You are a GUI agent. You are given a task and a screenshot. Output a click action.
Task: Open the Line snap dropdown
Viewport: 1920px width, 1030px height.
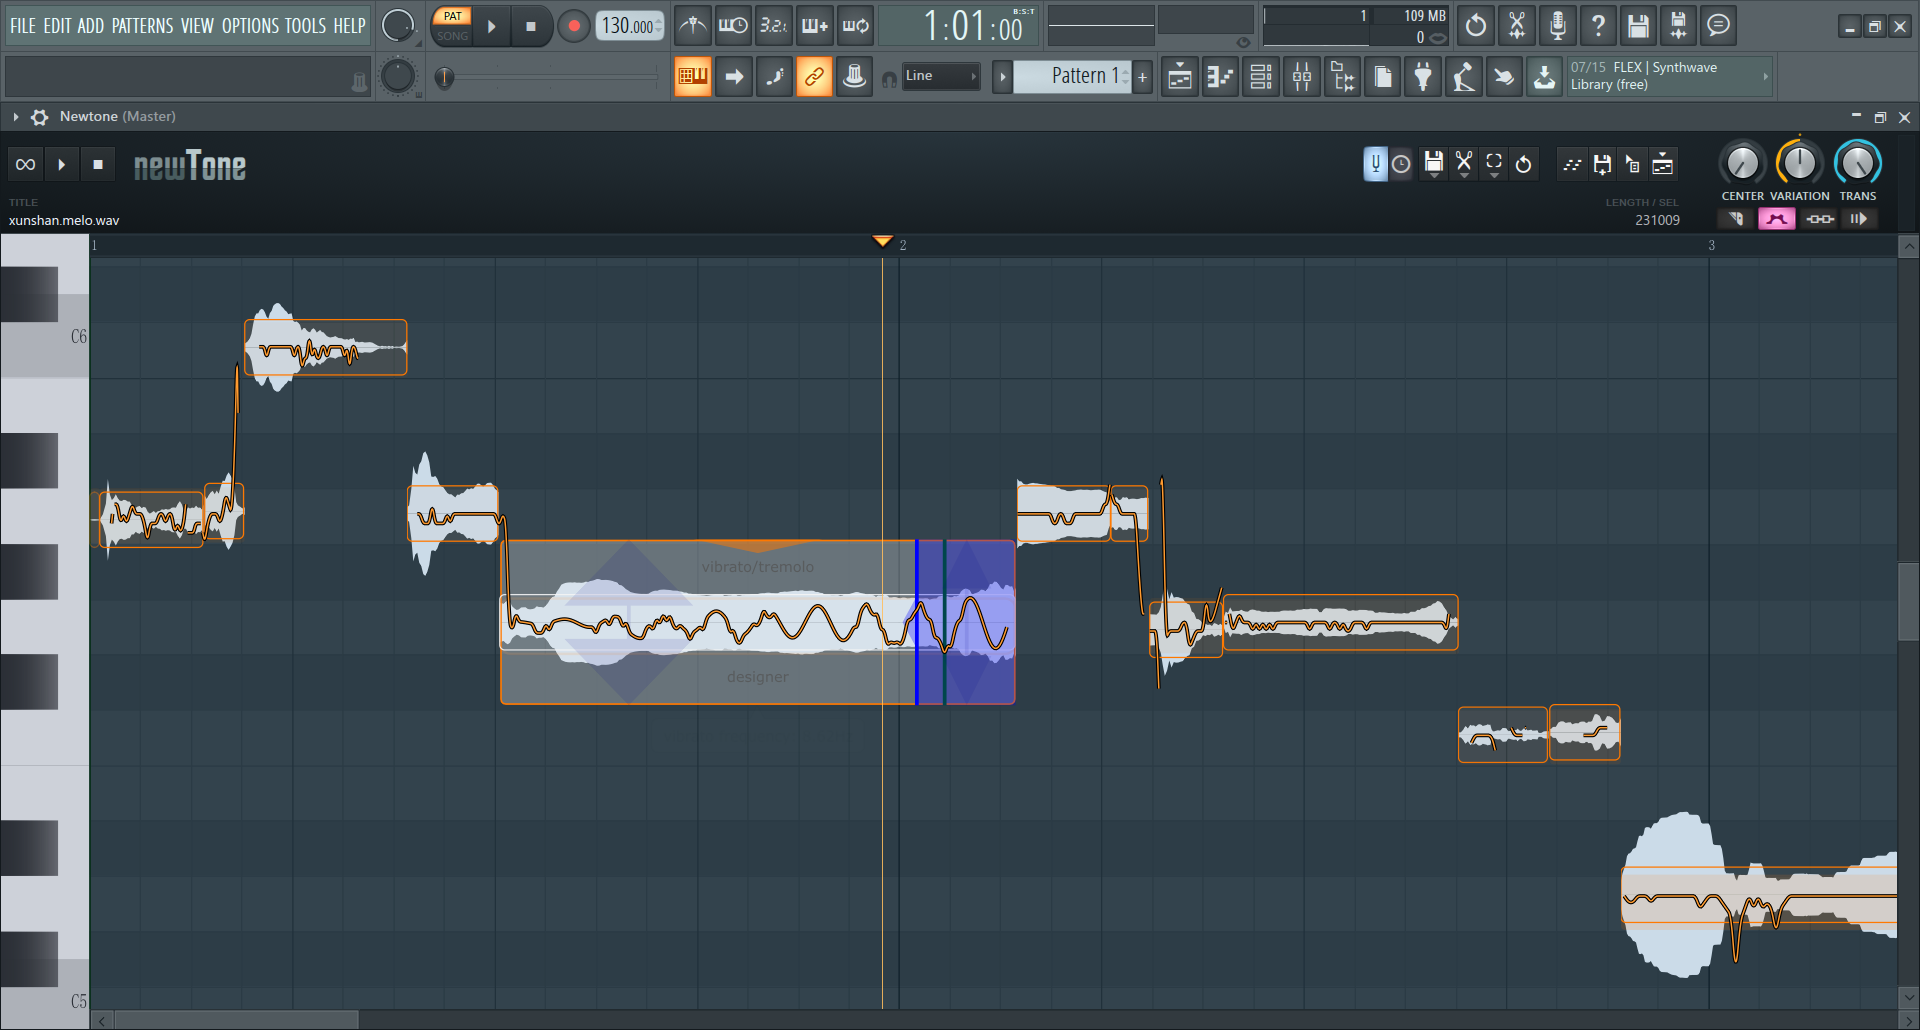point(940,77)
